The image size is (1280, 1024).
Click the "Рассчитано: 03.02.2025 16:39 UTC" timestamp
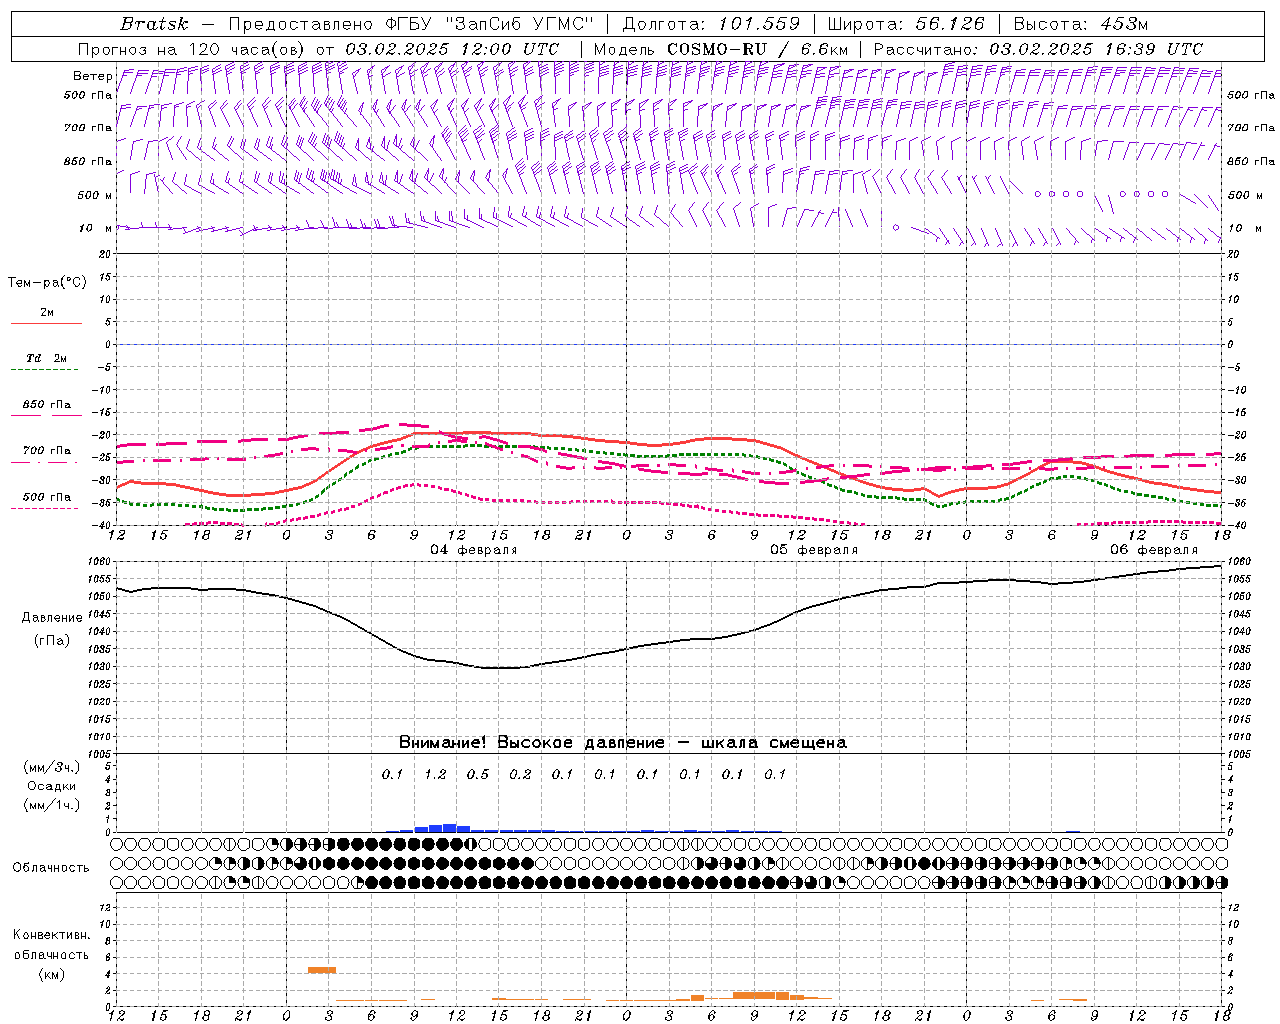click(x=1038, y=49)
